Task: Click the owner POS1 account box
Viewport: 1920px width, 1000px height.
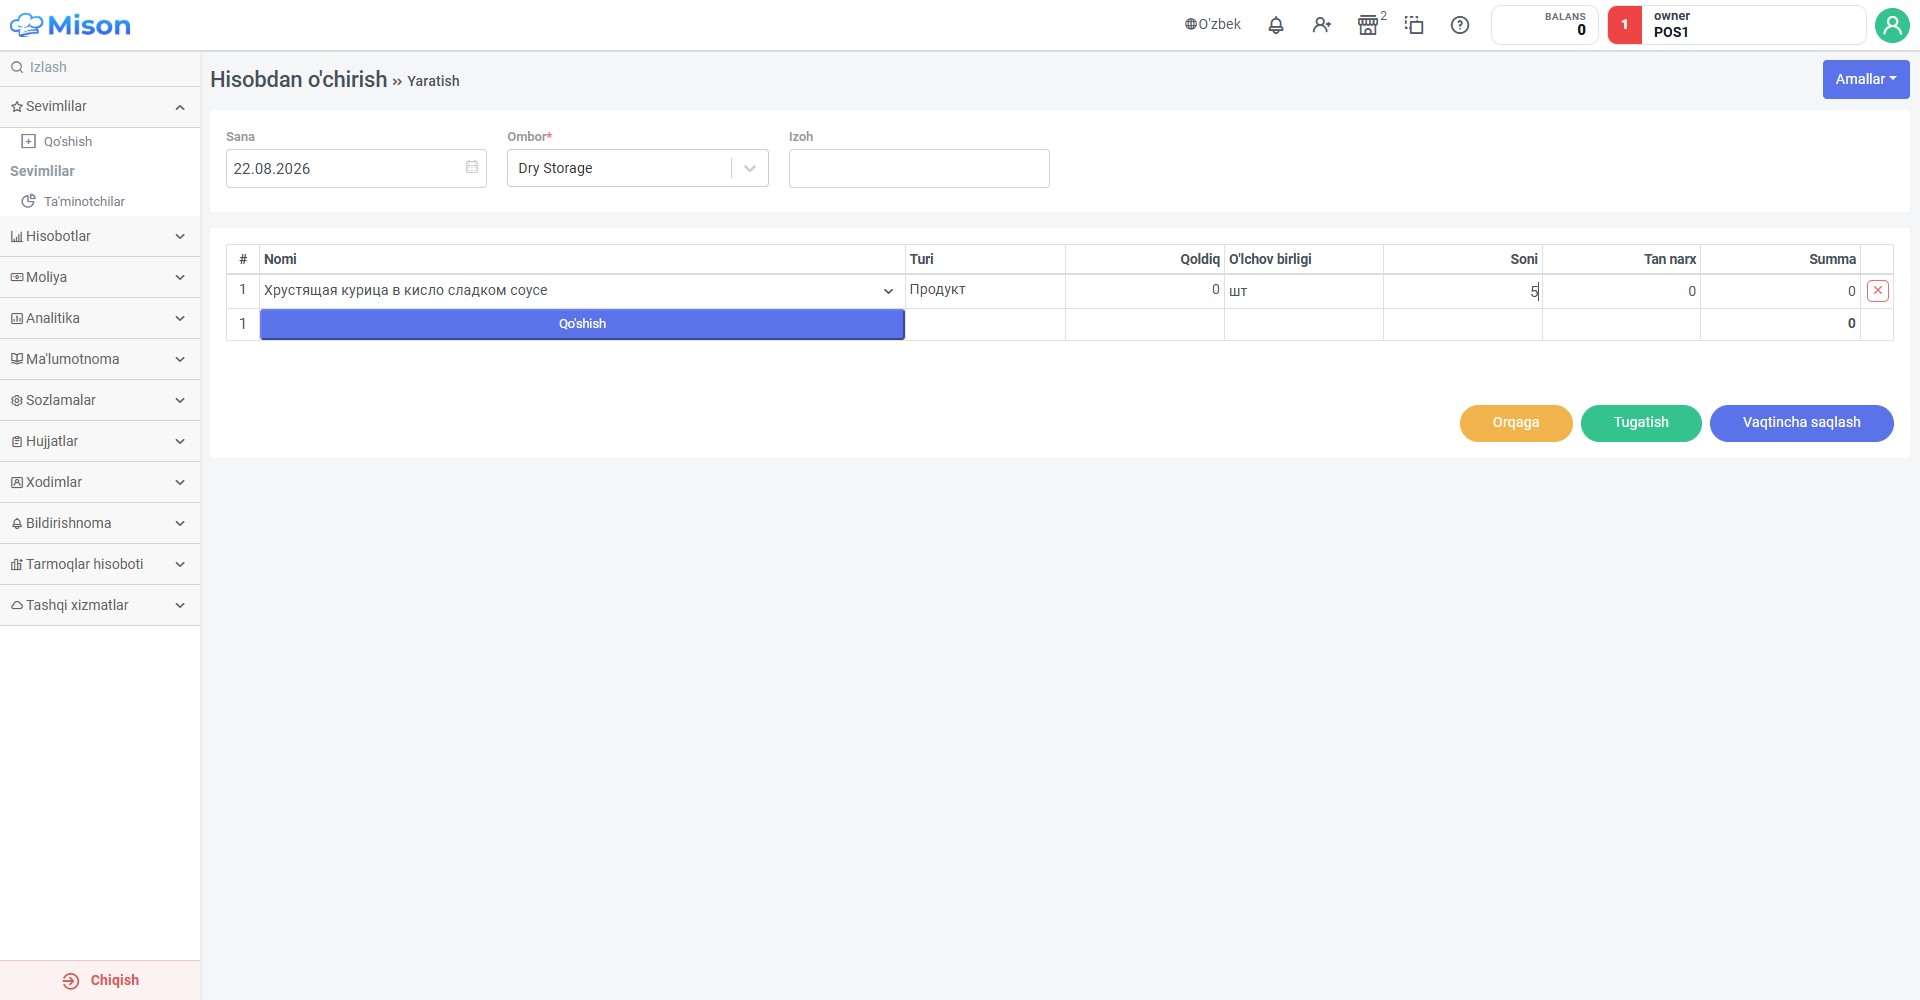Action: pyautogui.click(x=1737, y=25)
